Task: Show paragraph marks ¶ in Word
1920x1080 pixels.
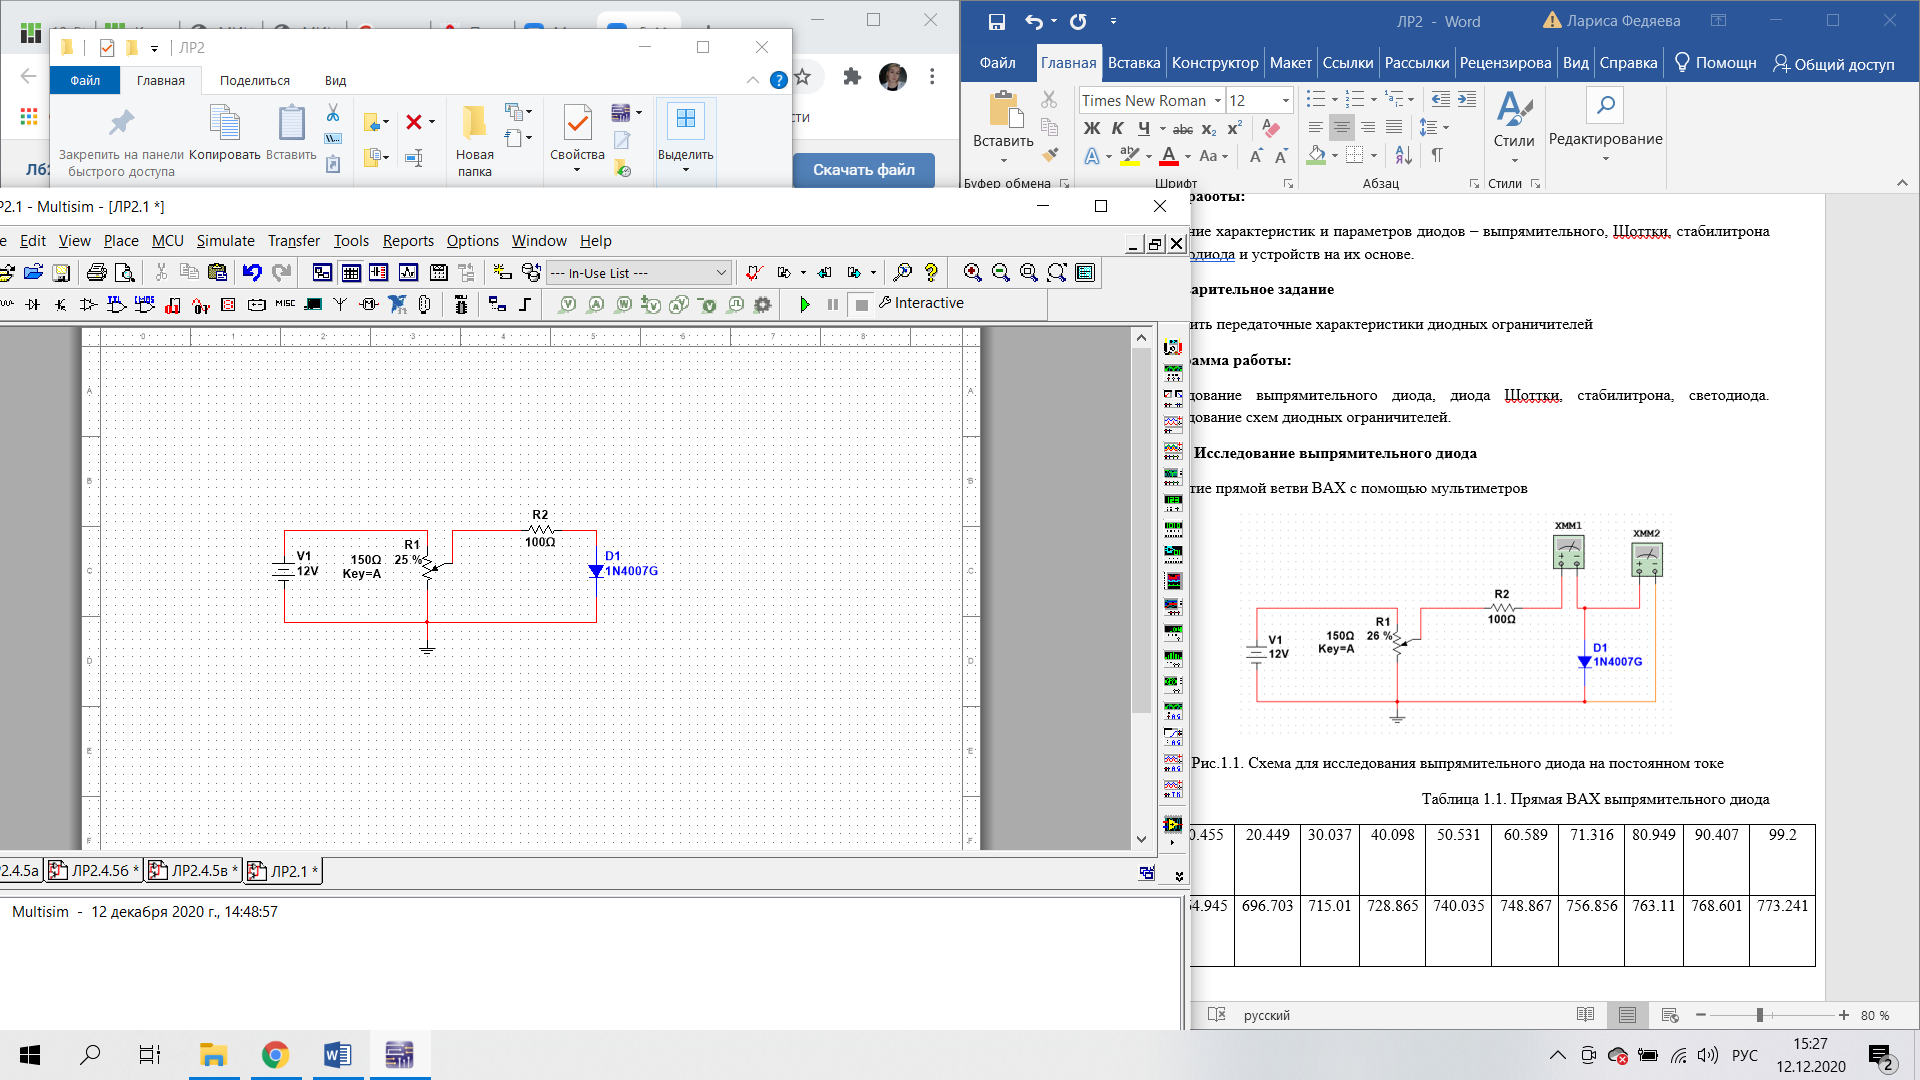Action: 1437,155
